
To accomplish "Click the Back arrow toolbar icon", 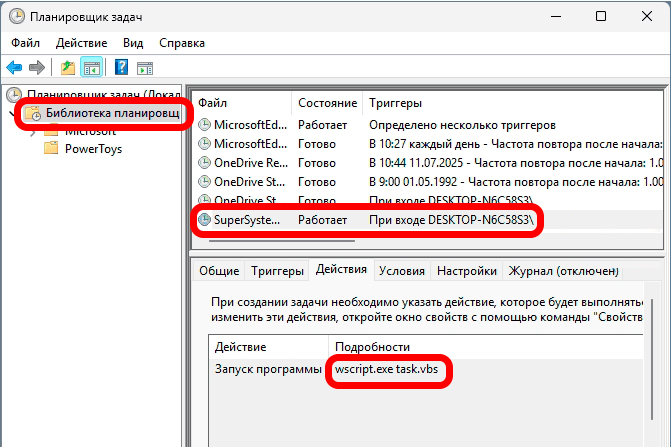I will [x=14, y=68].
